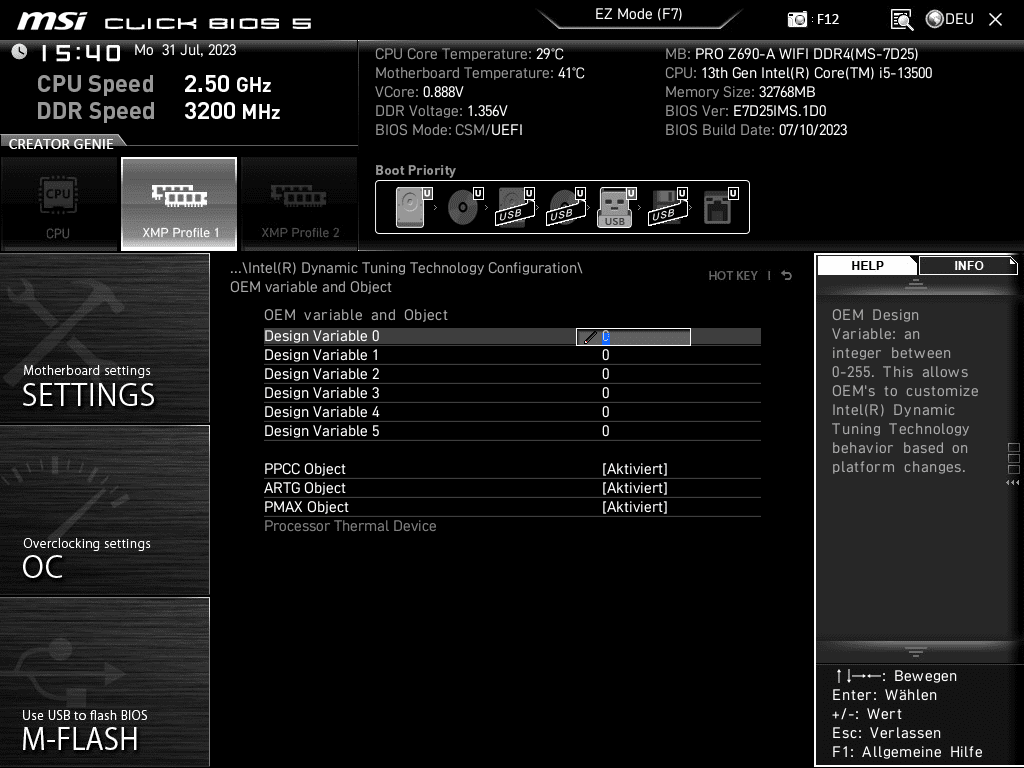Select the Design Variable 1 row
Viewport: 1024px width, 768px height.
click(x=512, y=355)
